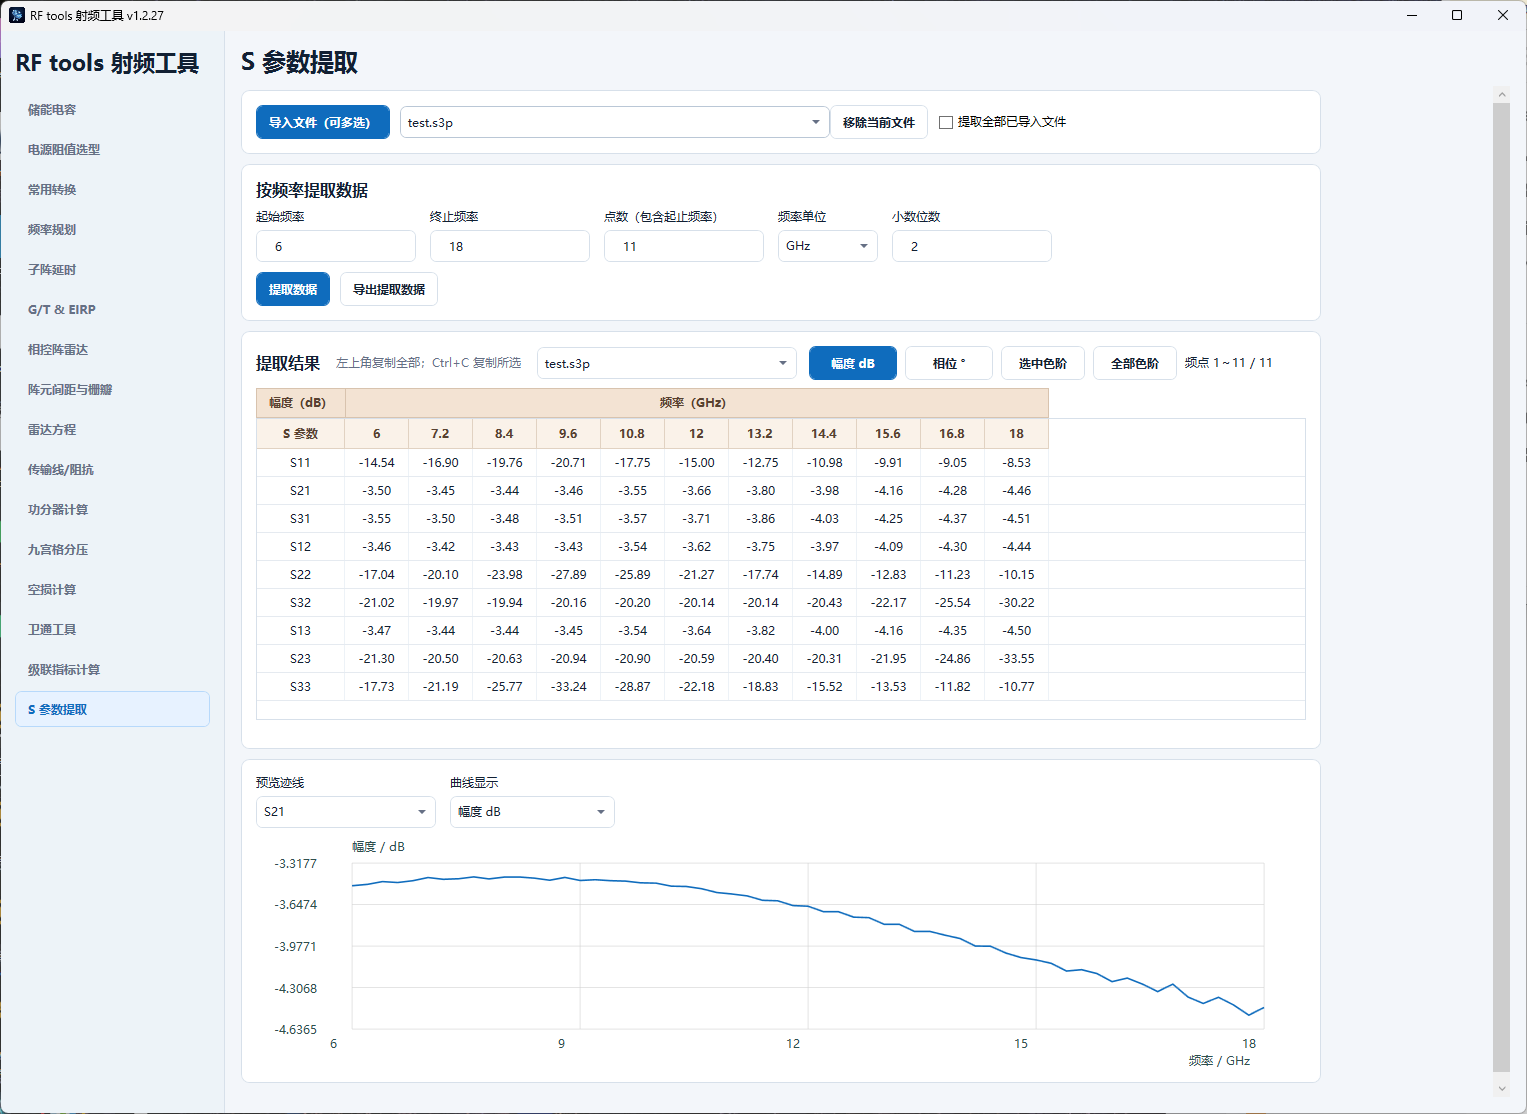The height and width of the screenshot is (1114, 1527).
Task: Click the 导出提取数据 button
Action: [389, 289]
